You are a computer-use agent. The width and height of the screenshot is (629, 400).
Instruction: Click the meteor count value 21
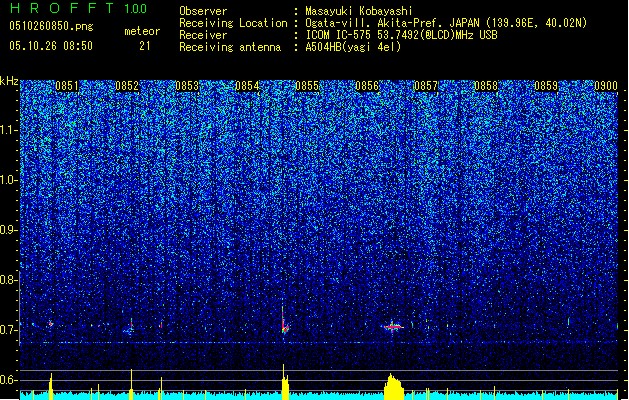[145, 46]
